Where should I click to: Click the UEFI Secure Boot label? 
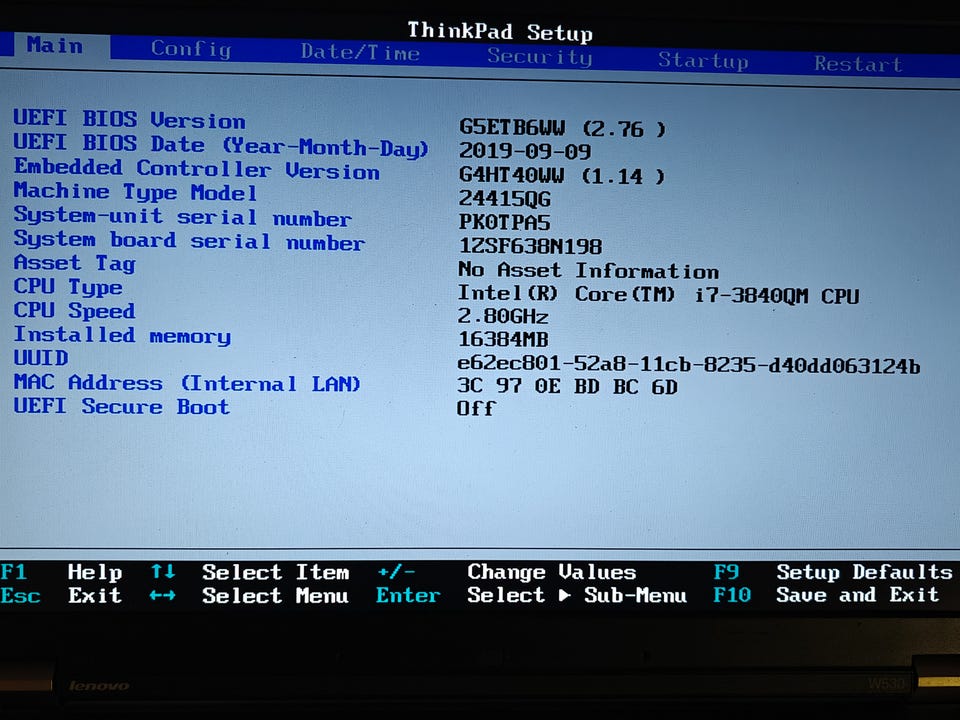coord(122,407)
